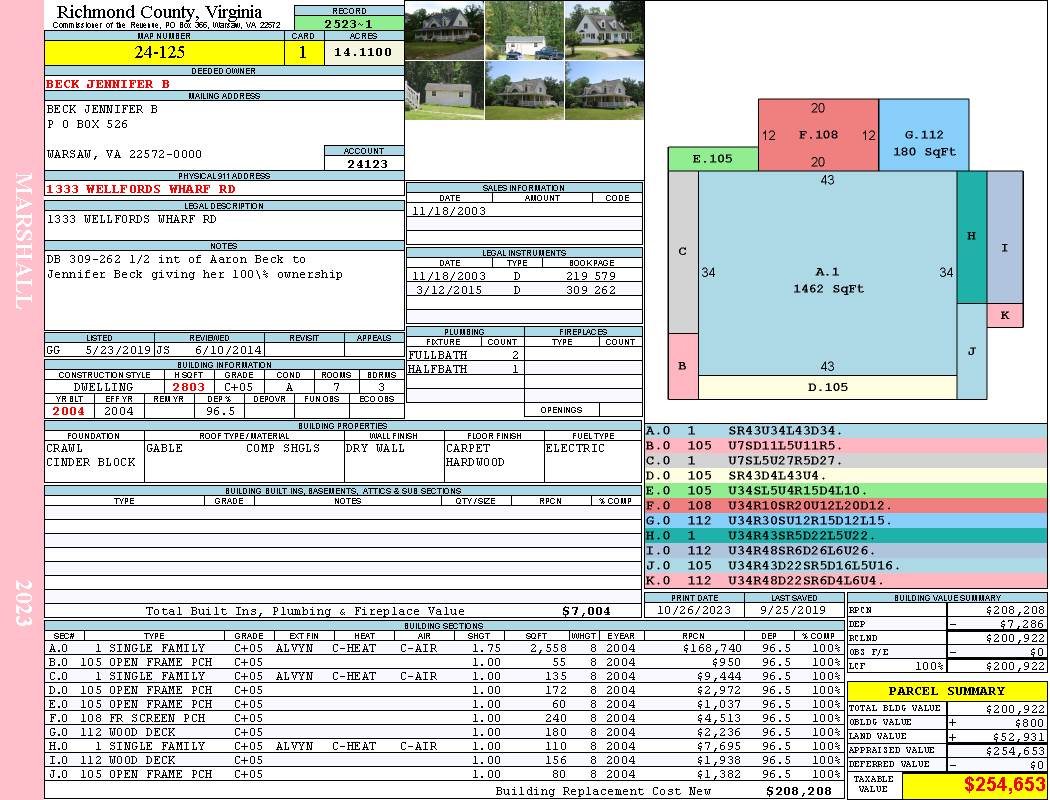The height and width of the screenshot is (800, 1050).
Task: Click sketch legend row F.0 108
Action: 846,505
